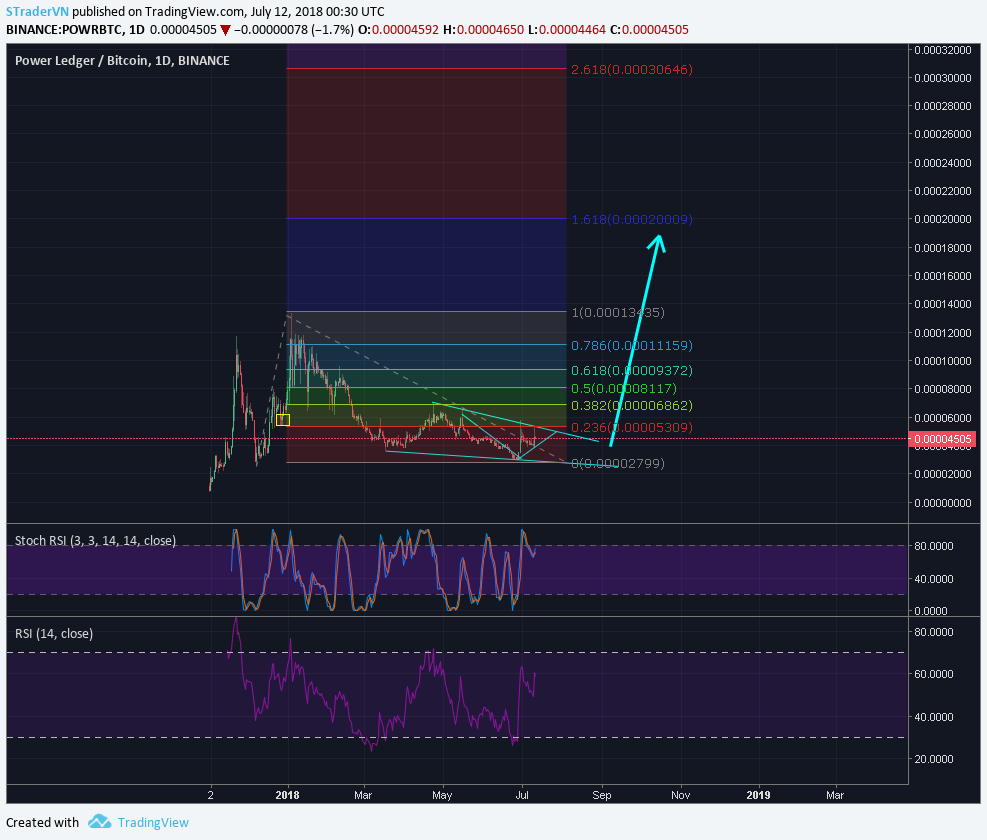This screenshot has height=840, width=987.
Task: Click the TradingView cloud logo icon
Action: tap(99, 822)
